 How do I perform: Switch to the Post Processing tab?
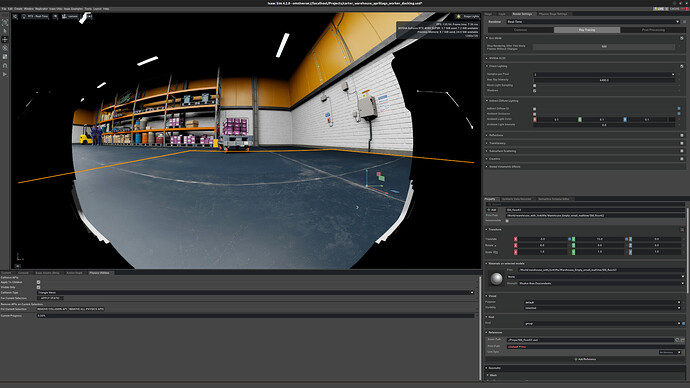(x=653, y=30)
